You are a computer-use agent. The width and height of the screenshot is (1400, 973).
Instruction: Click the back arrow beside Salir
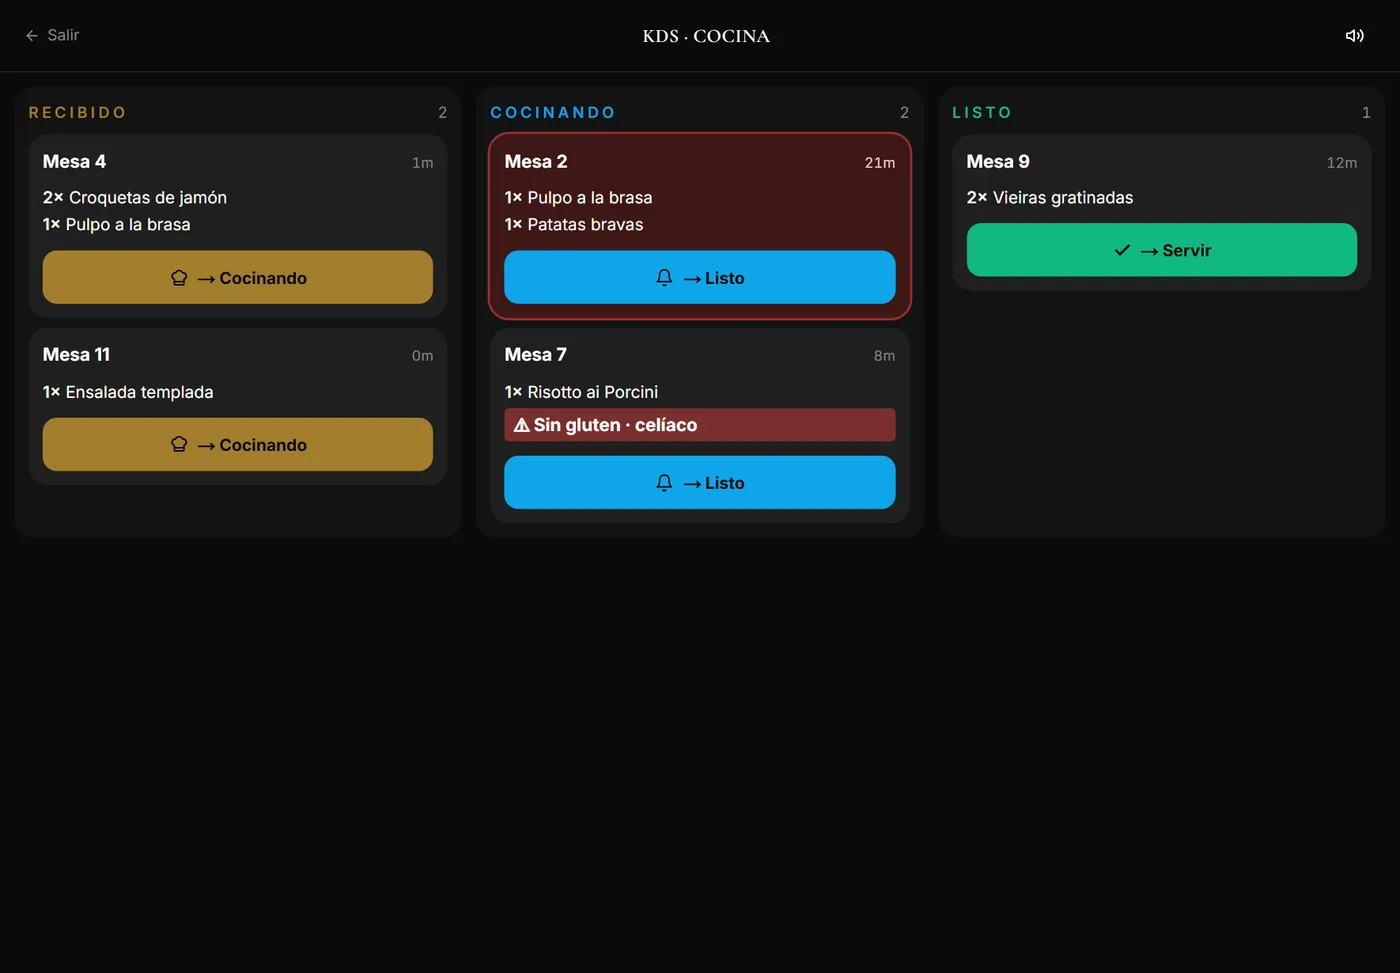32,36
